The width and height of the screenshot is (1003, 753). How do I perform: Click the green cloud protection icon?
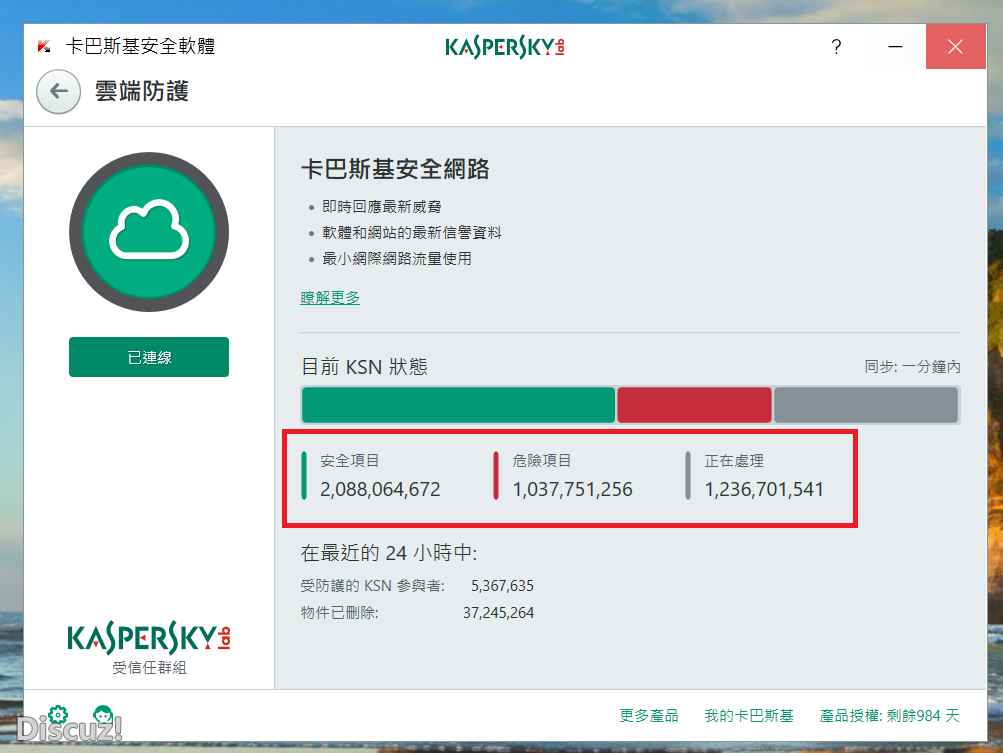(x=149, y=232)
